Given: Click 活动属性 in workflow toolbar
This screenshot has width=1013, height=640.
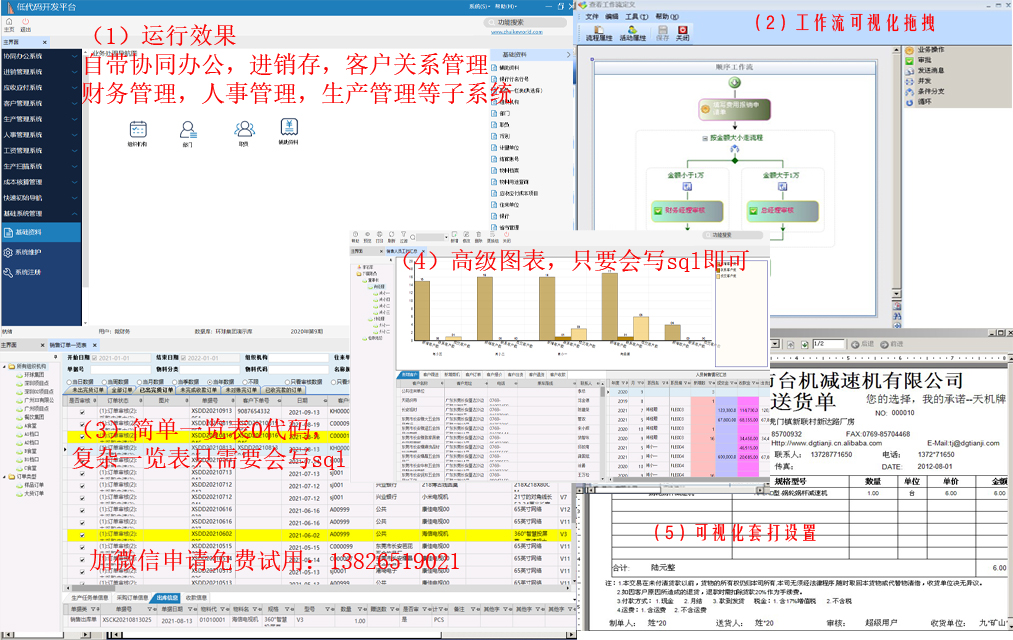Looking at the screenshot, I should [x=632, y=34].
